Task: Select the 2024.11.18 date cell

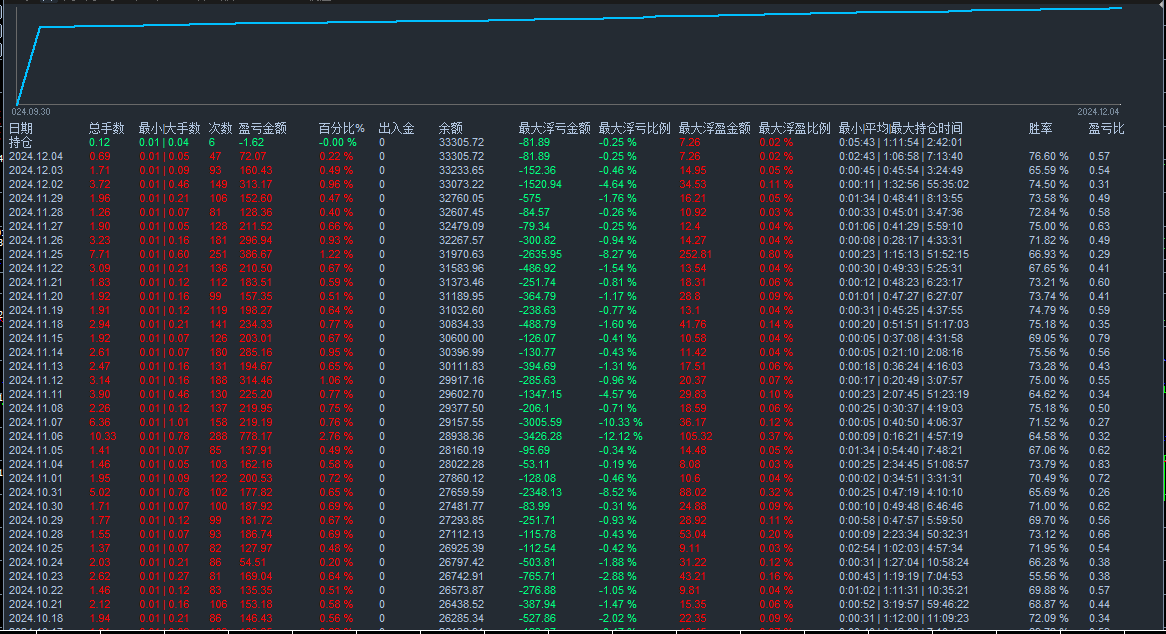Action: (36, 324)
